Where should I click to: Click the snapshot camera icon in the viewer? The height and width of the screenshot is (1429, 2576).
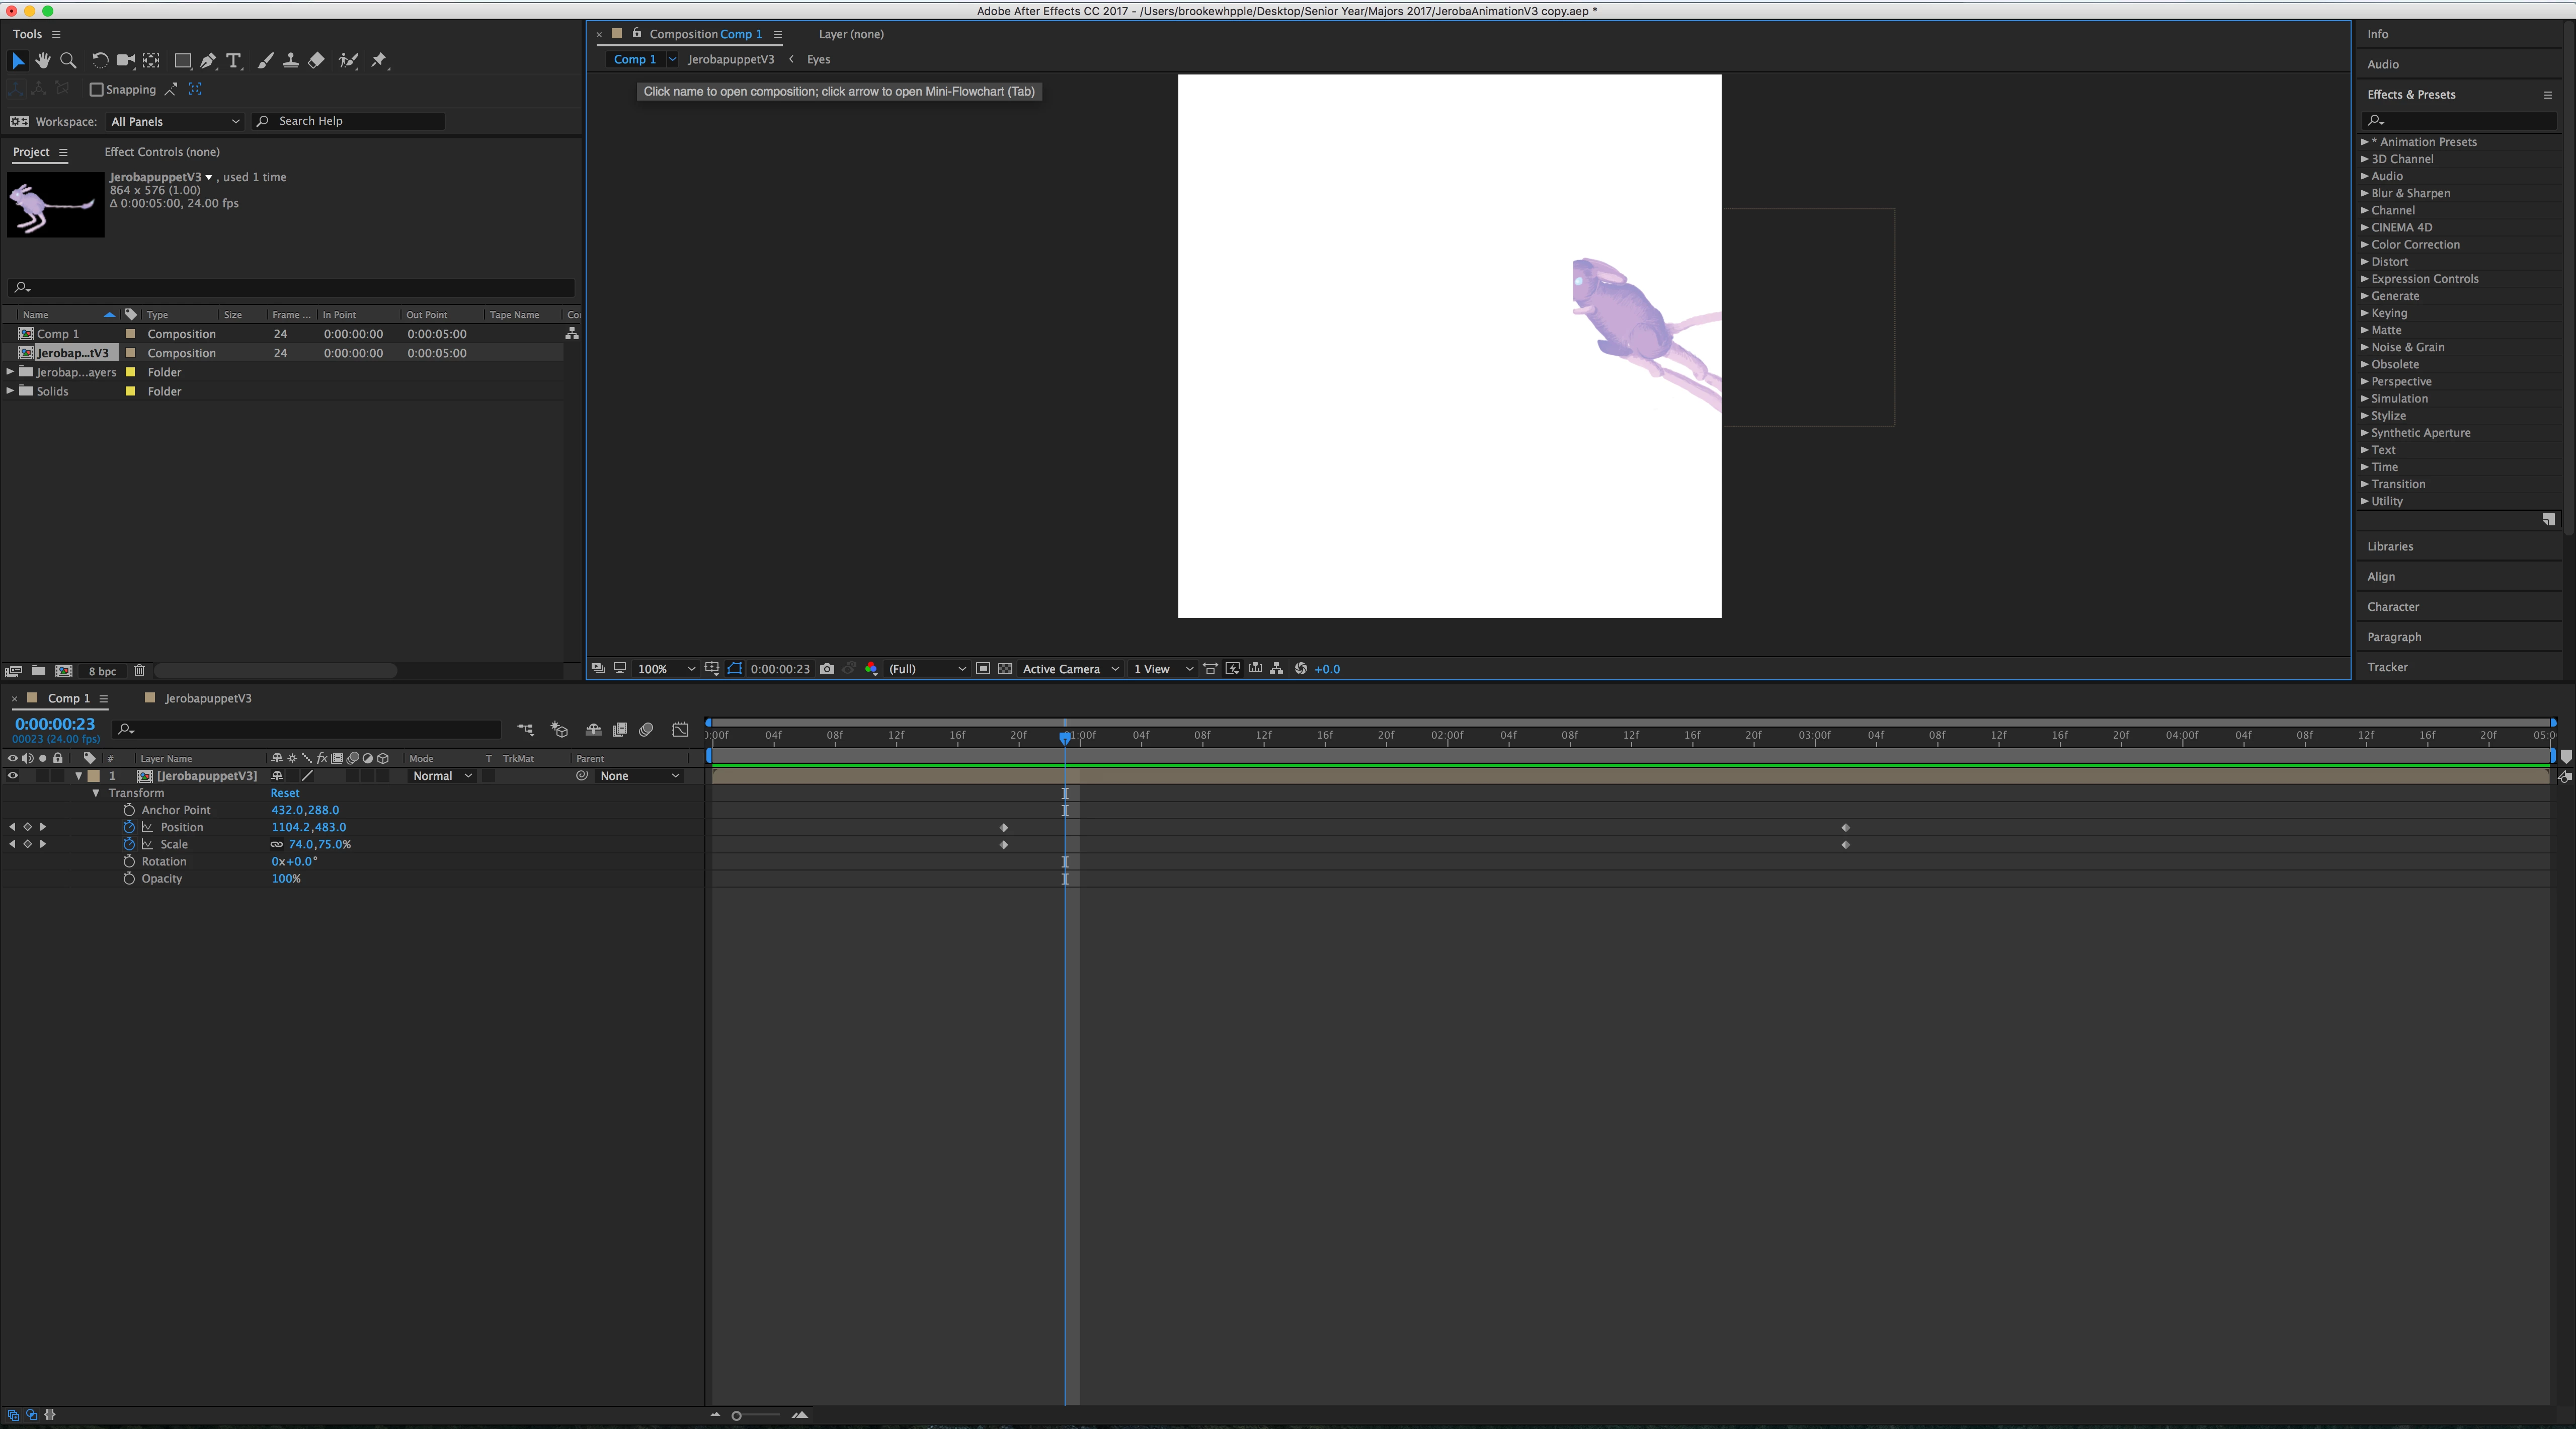pos(827,669)
